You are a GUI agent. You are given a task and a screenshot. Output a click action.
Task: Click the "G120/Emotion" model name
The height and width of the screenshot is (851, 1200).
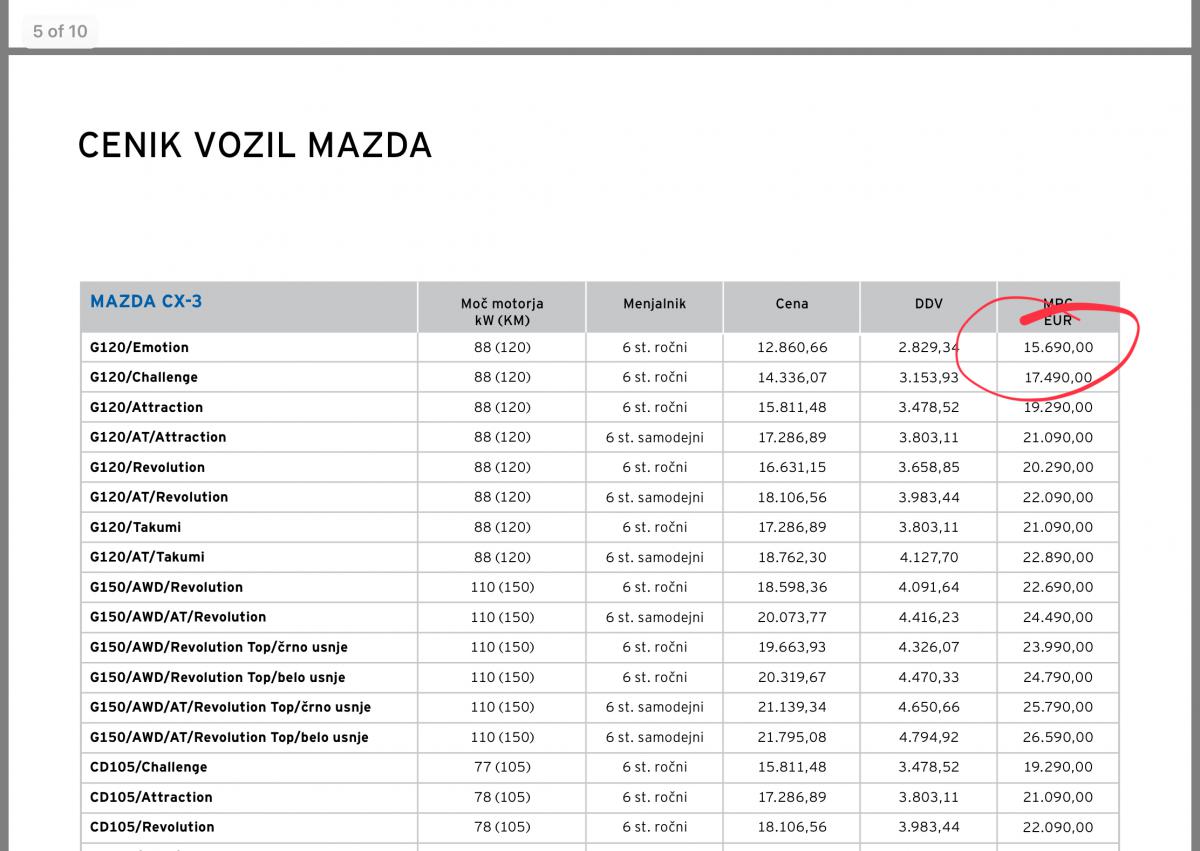point(139,347)
